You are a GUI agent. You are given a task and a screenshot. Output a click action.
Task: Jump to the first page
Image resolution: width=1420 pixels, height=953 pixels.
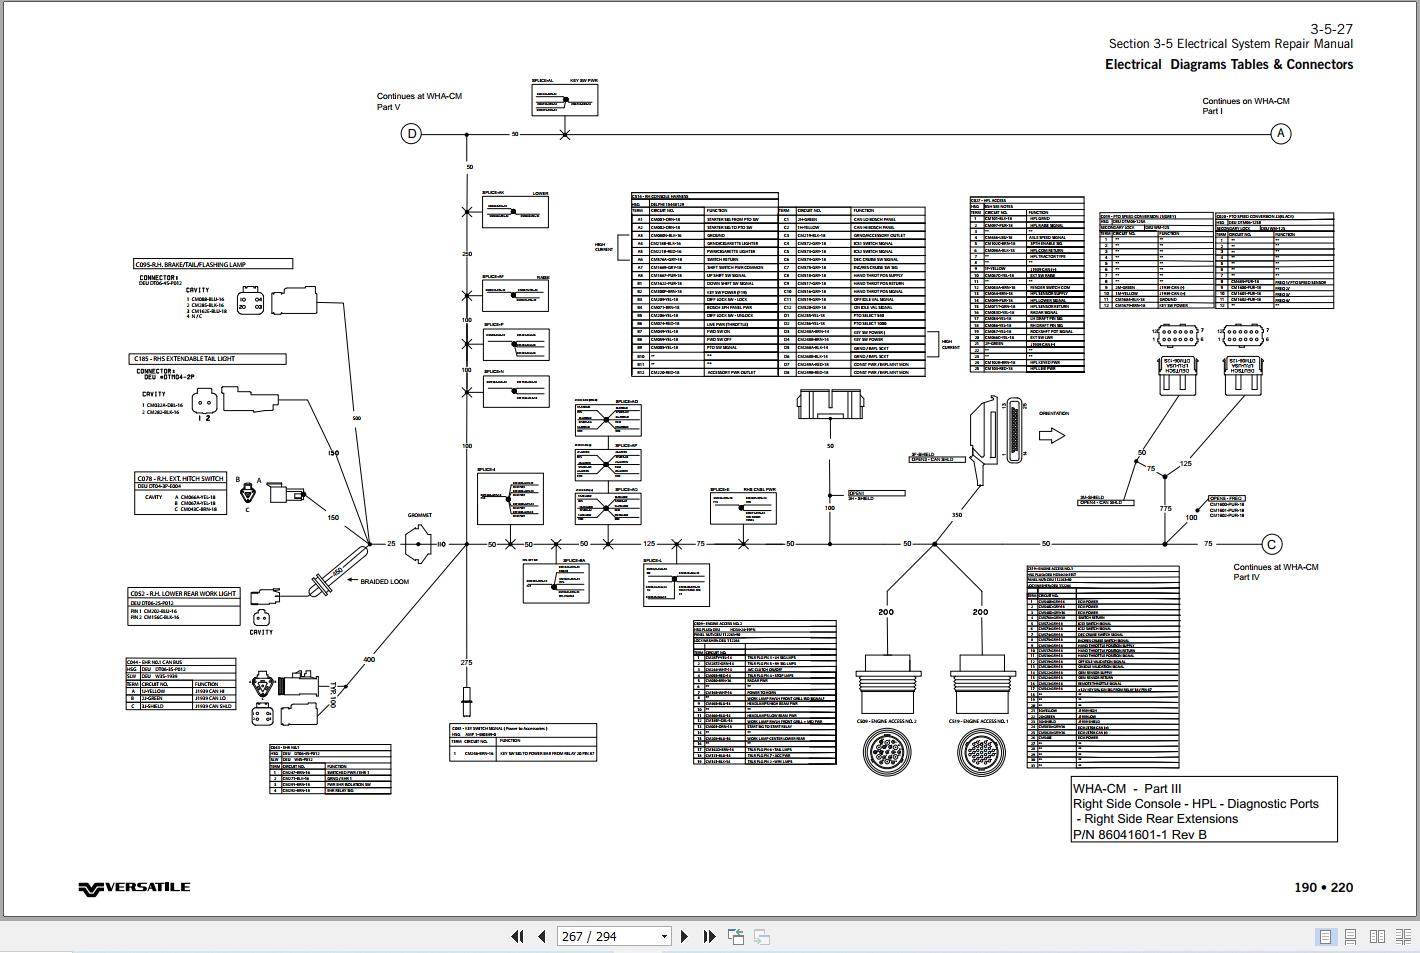coord(517,937)
